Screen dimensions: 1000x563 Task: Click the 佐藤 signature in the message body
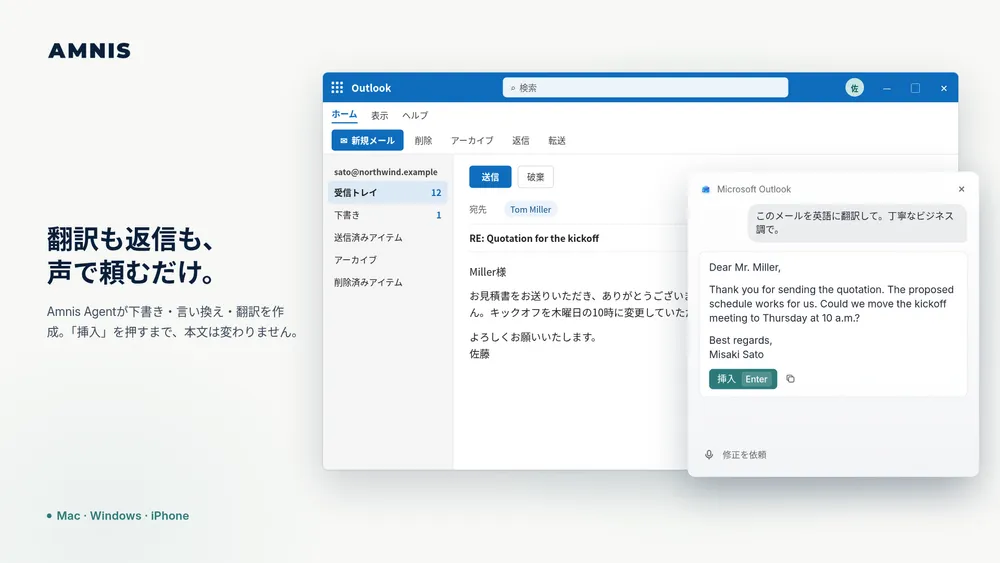coord(480,353)
